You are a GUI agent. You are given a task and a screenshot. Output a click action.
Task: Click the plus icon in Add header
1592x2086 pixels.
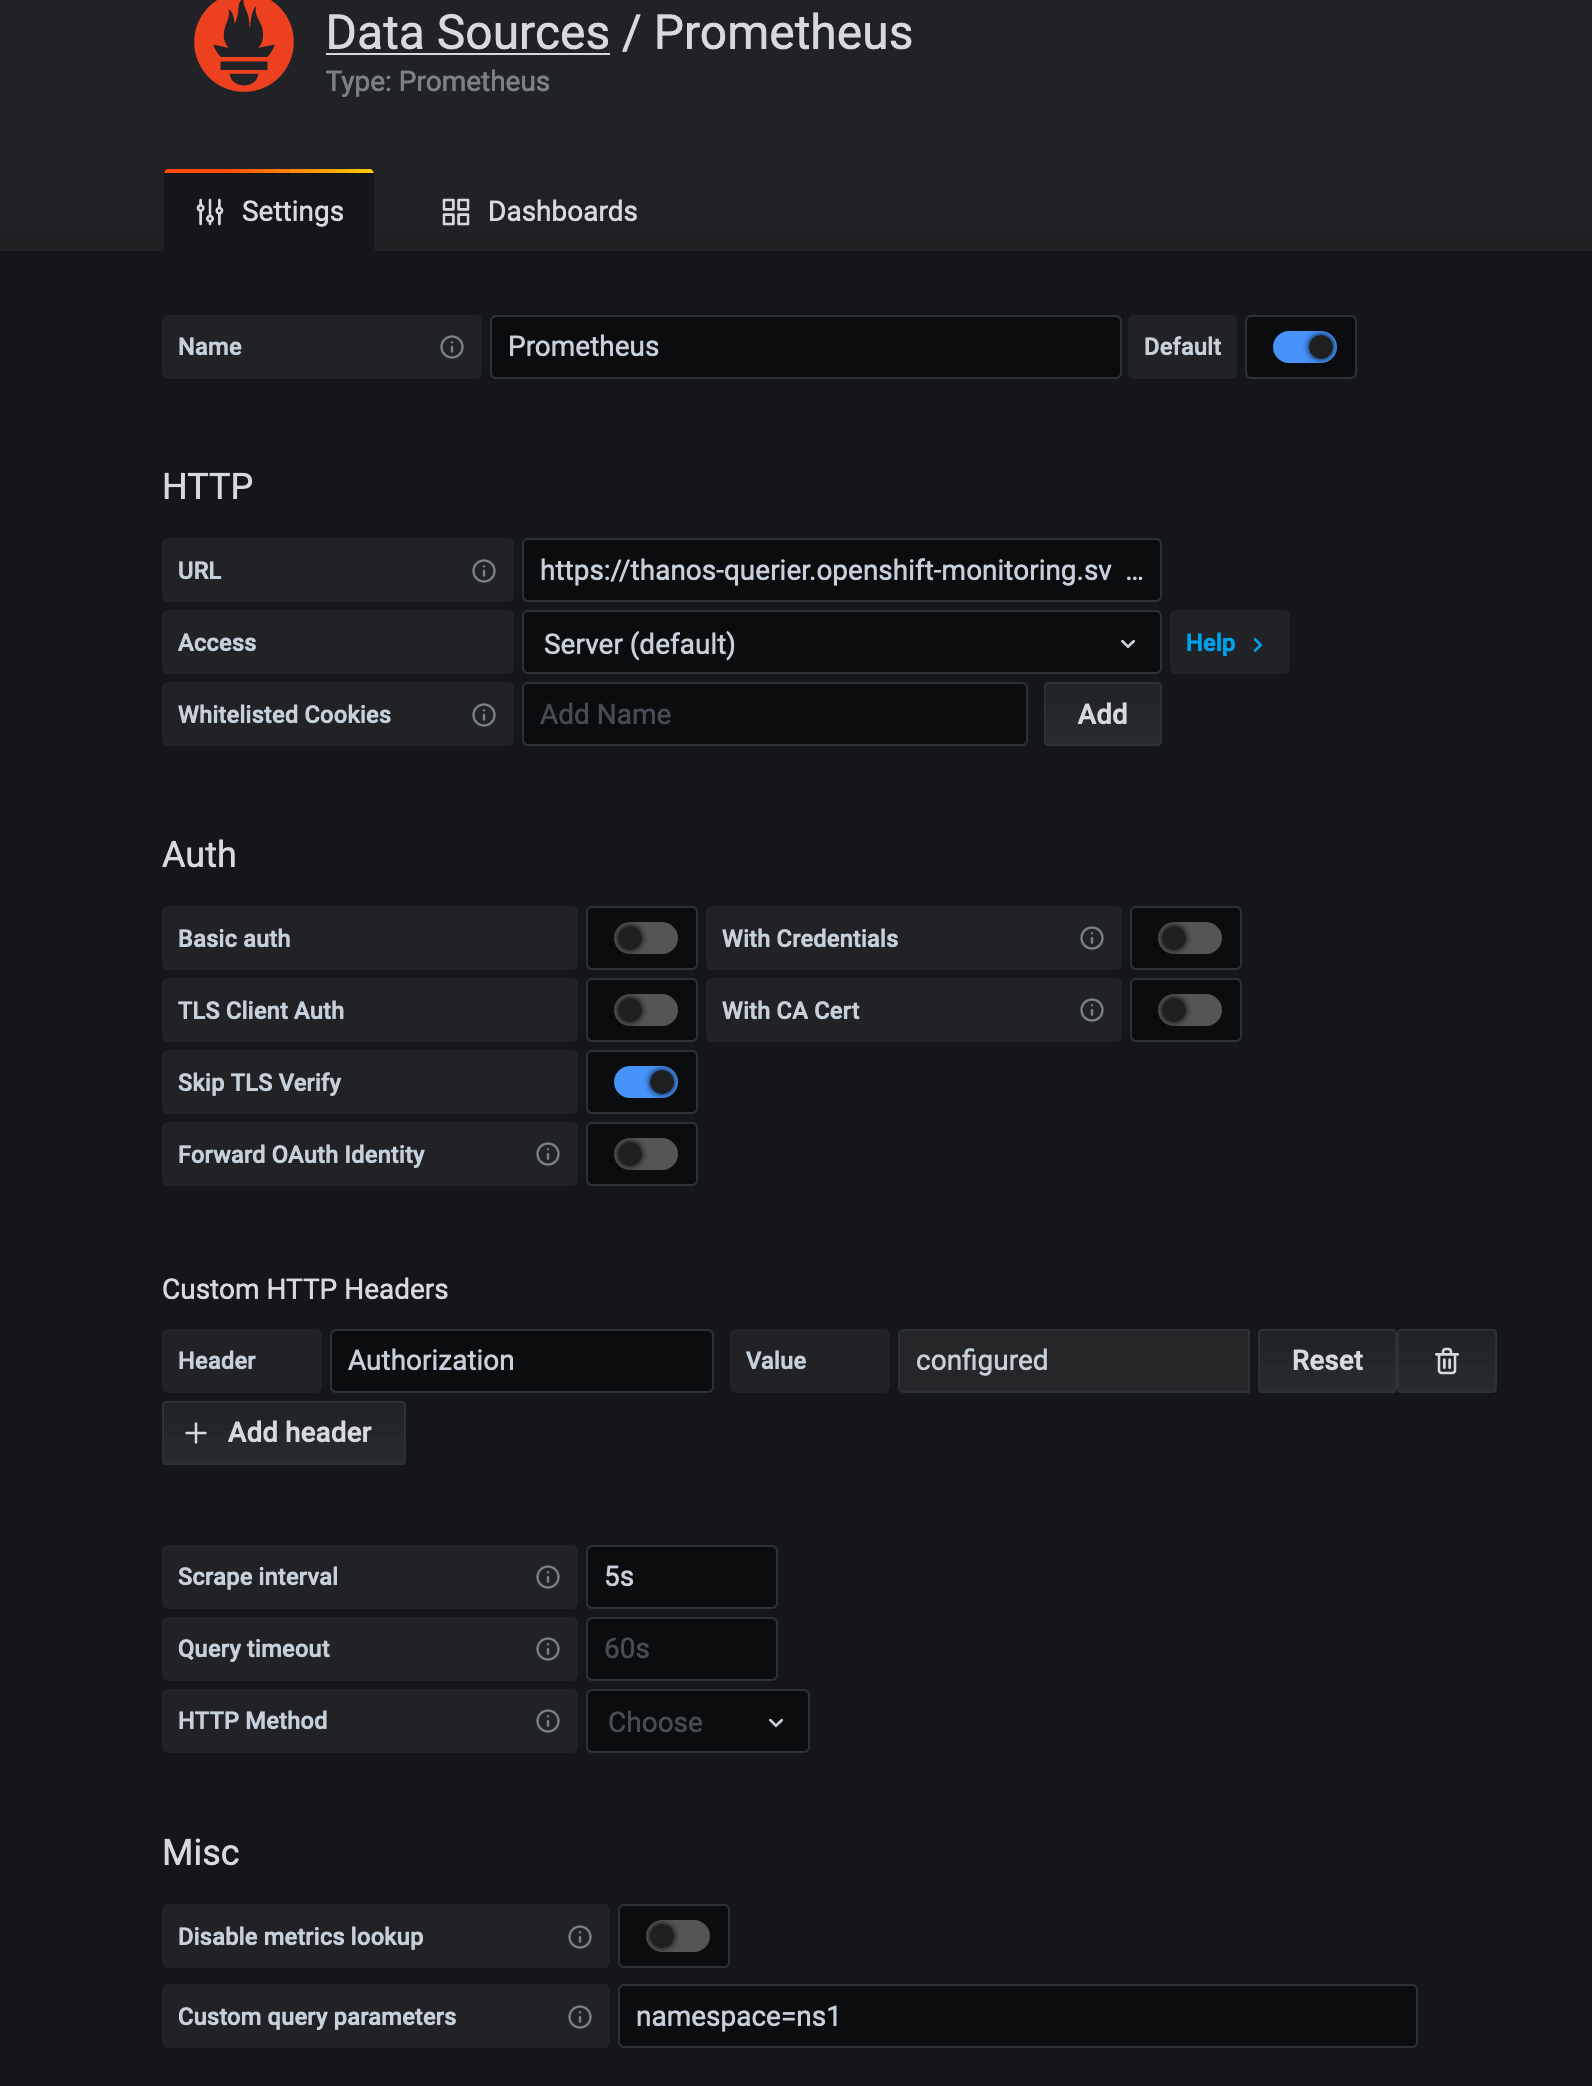tap(196, 1433)
